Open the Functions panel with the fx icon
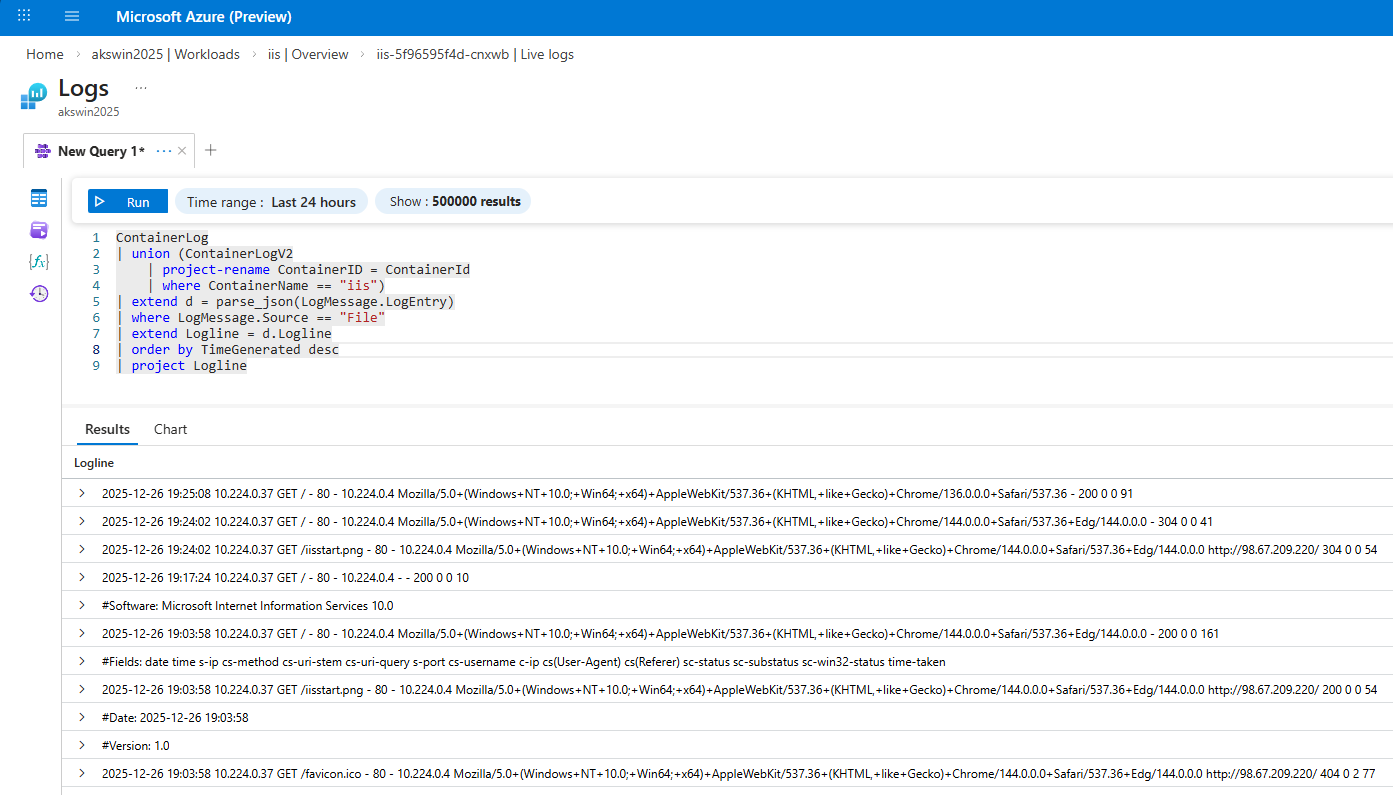Viewport: 1393px width, 795px height. (38, 261)
